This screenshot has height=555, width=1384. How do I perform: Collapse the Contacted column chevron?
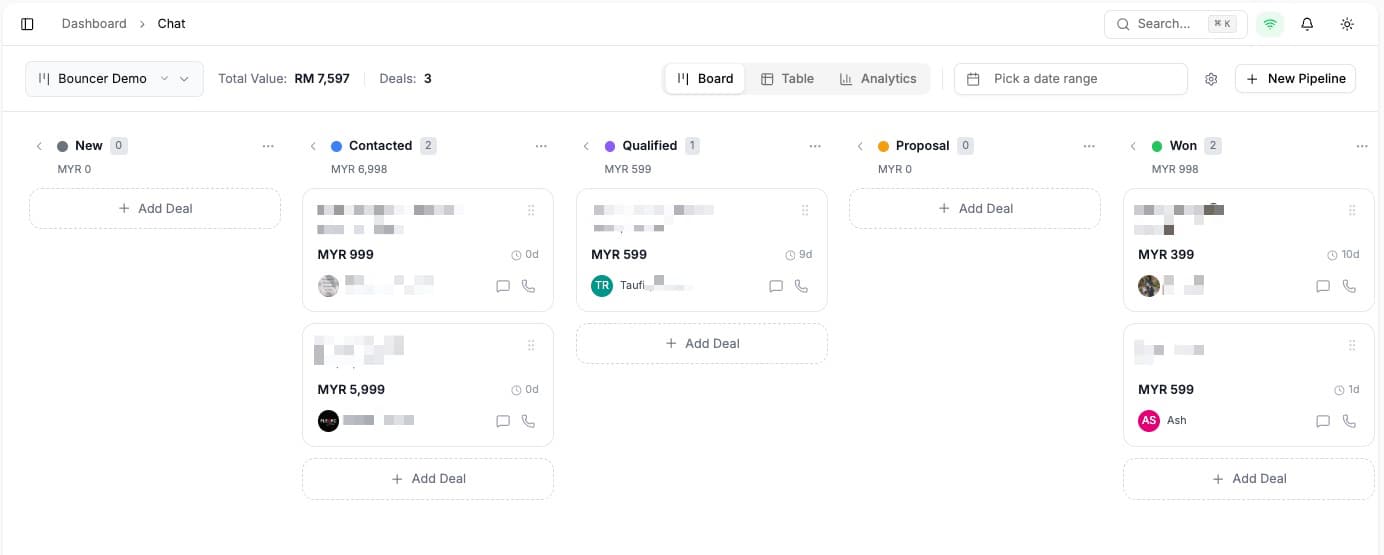[313, 146]
